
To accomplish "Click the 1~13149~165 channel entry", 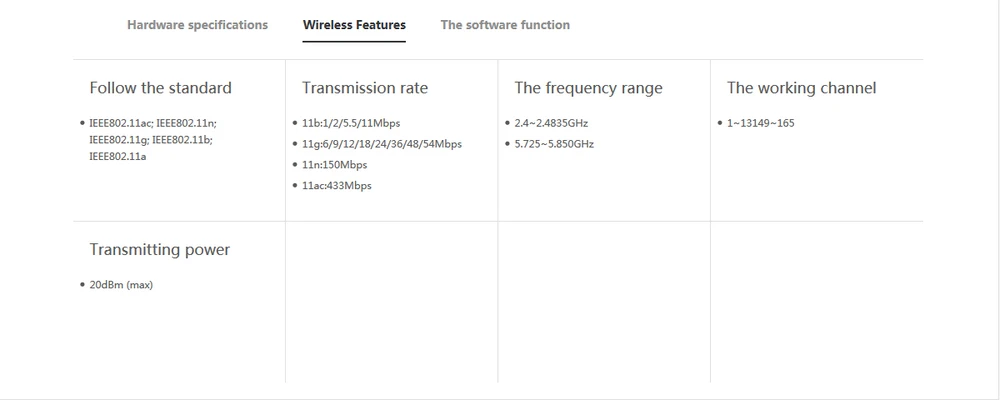I will point(761,123).
